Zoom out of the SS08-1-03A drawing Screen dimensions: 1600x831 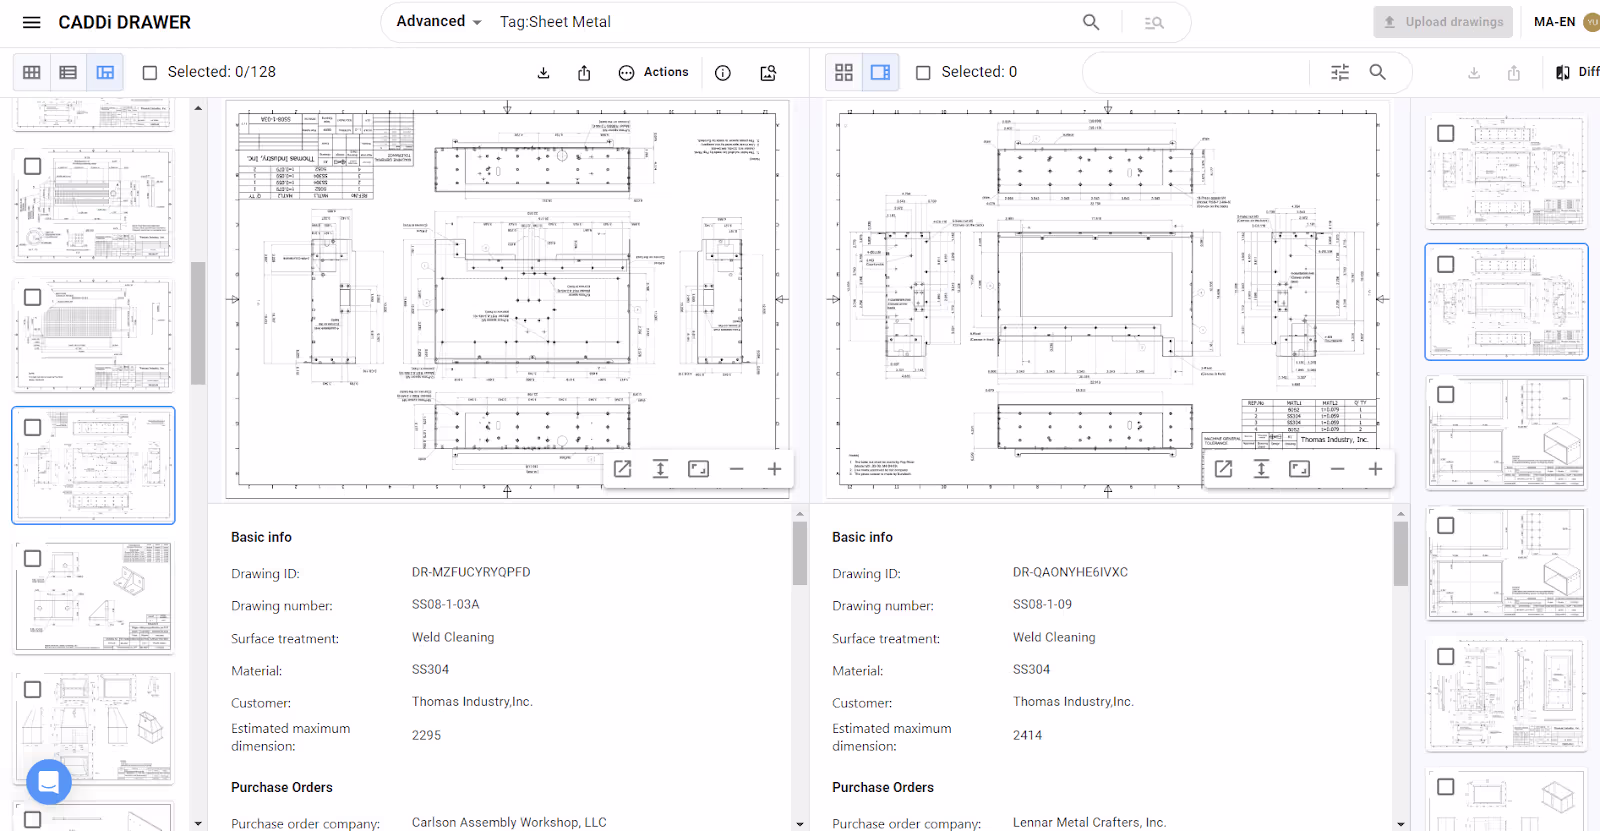click(736, 469)
